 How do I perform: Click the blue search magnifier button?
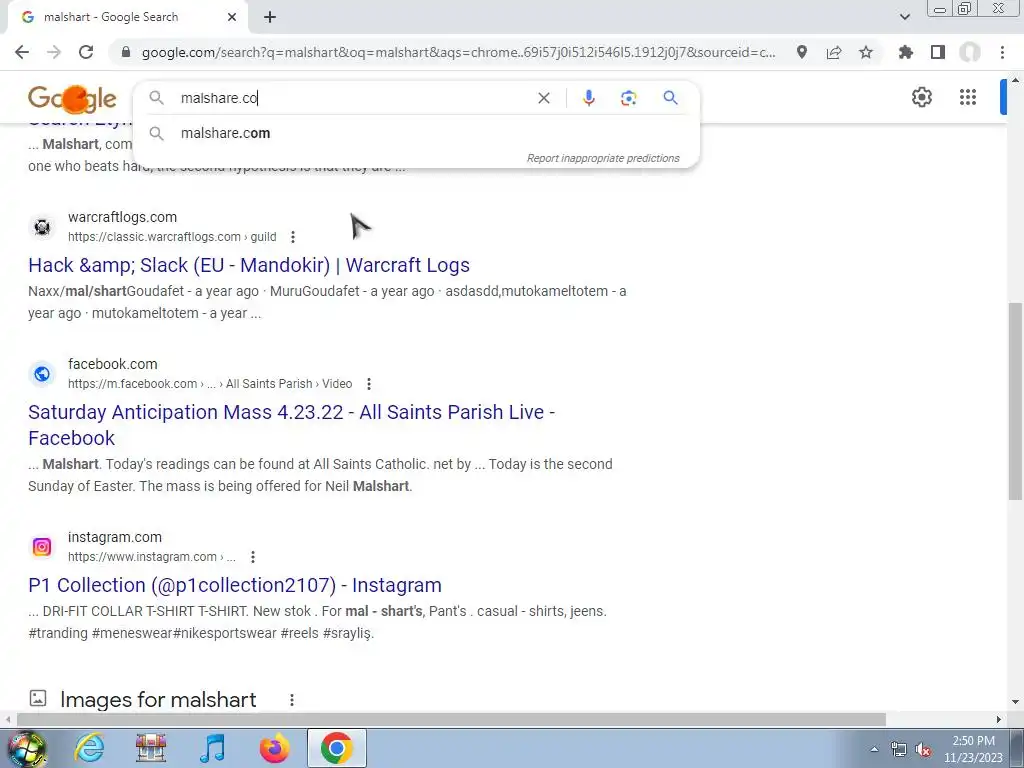670,98
